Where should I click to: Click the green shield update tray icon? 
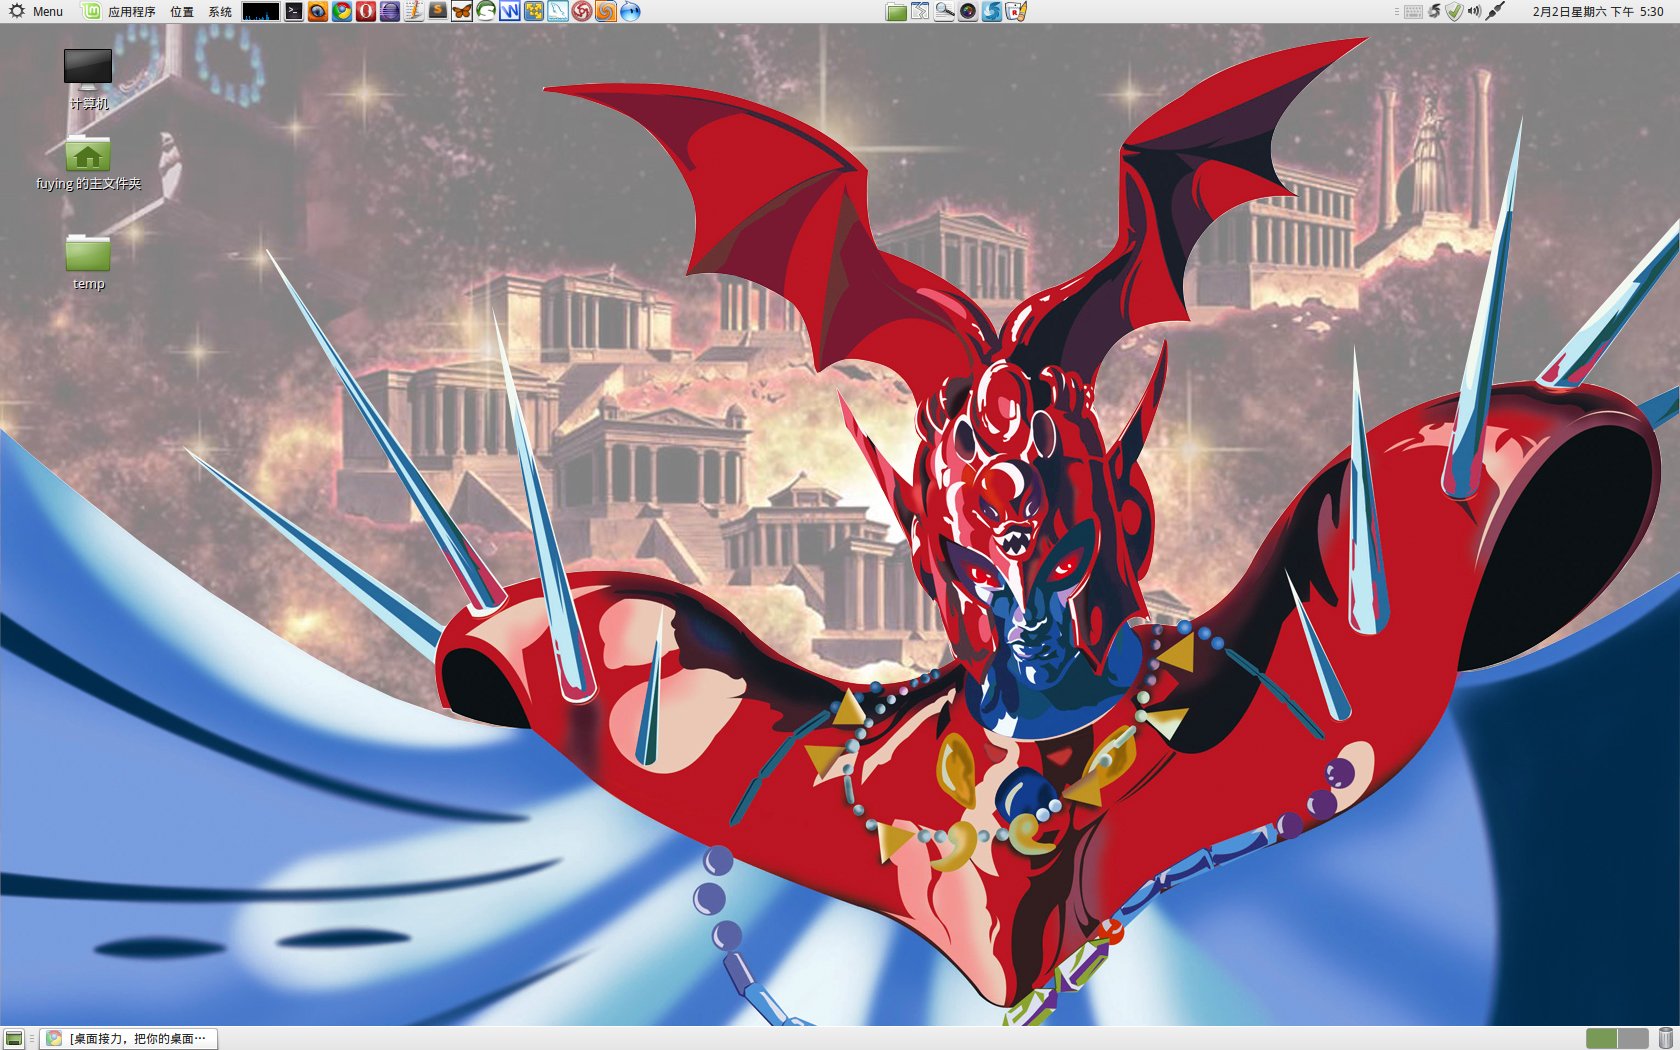[1455, 11]
